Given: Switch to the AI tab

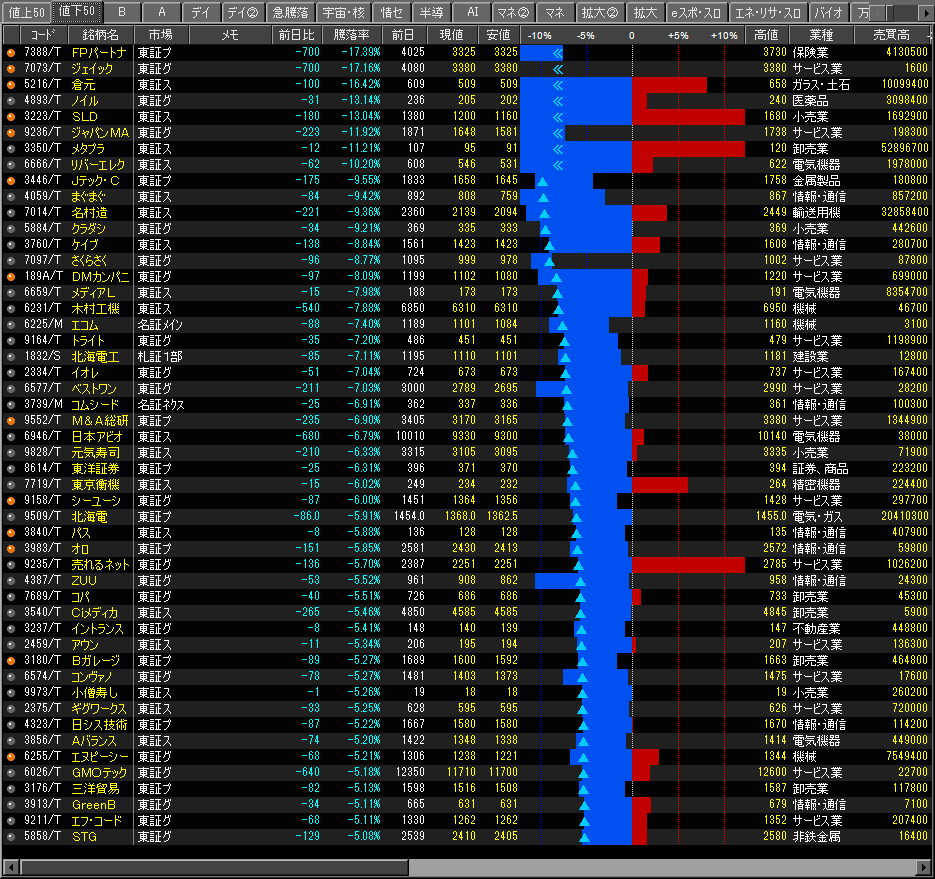Looking at the screenshot, I should pyautogui.click(x=472, y=12).
